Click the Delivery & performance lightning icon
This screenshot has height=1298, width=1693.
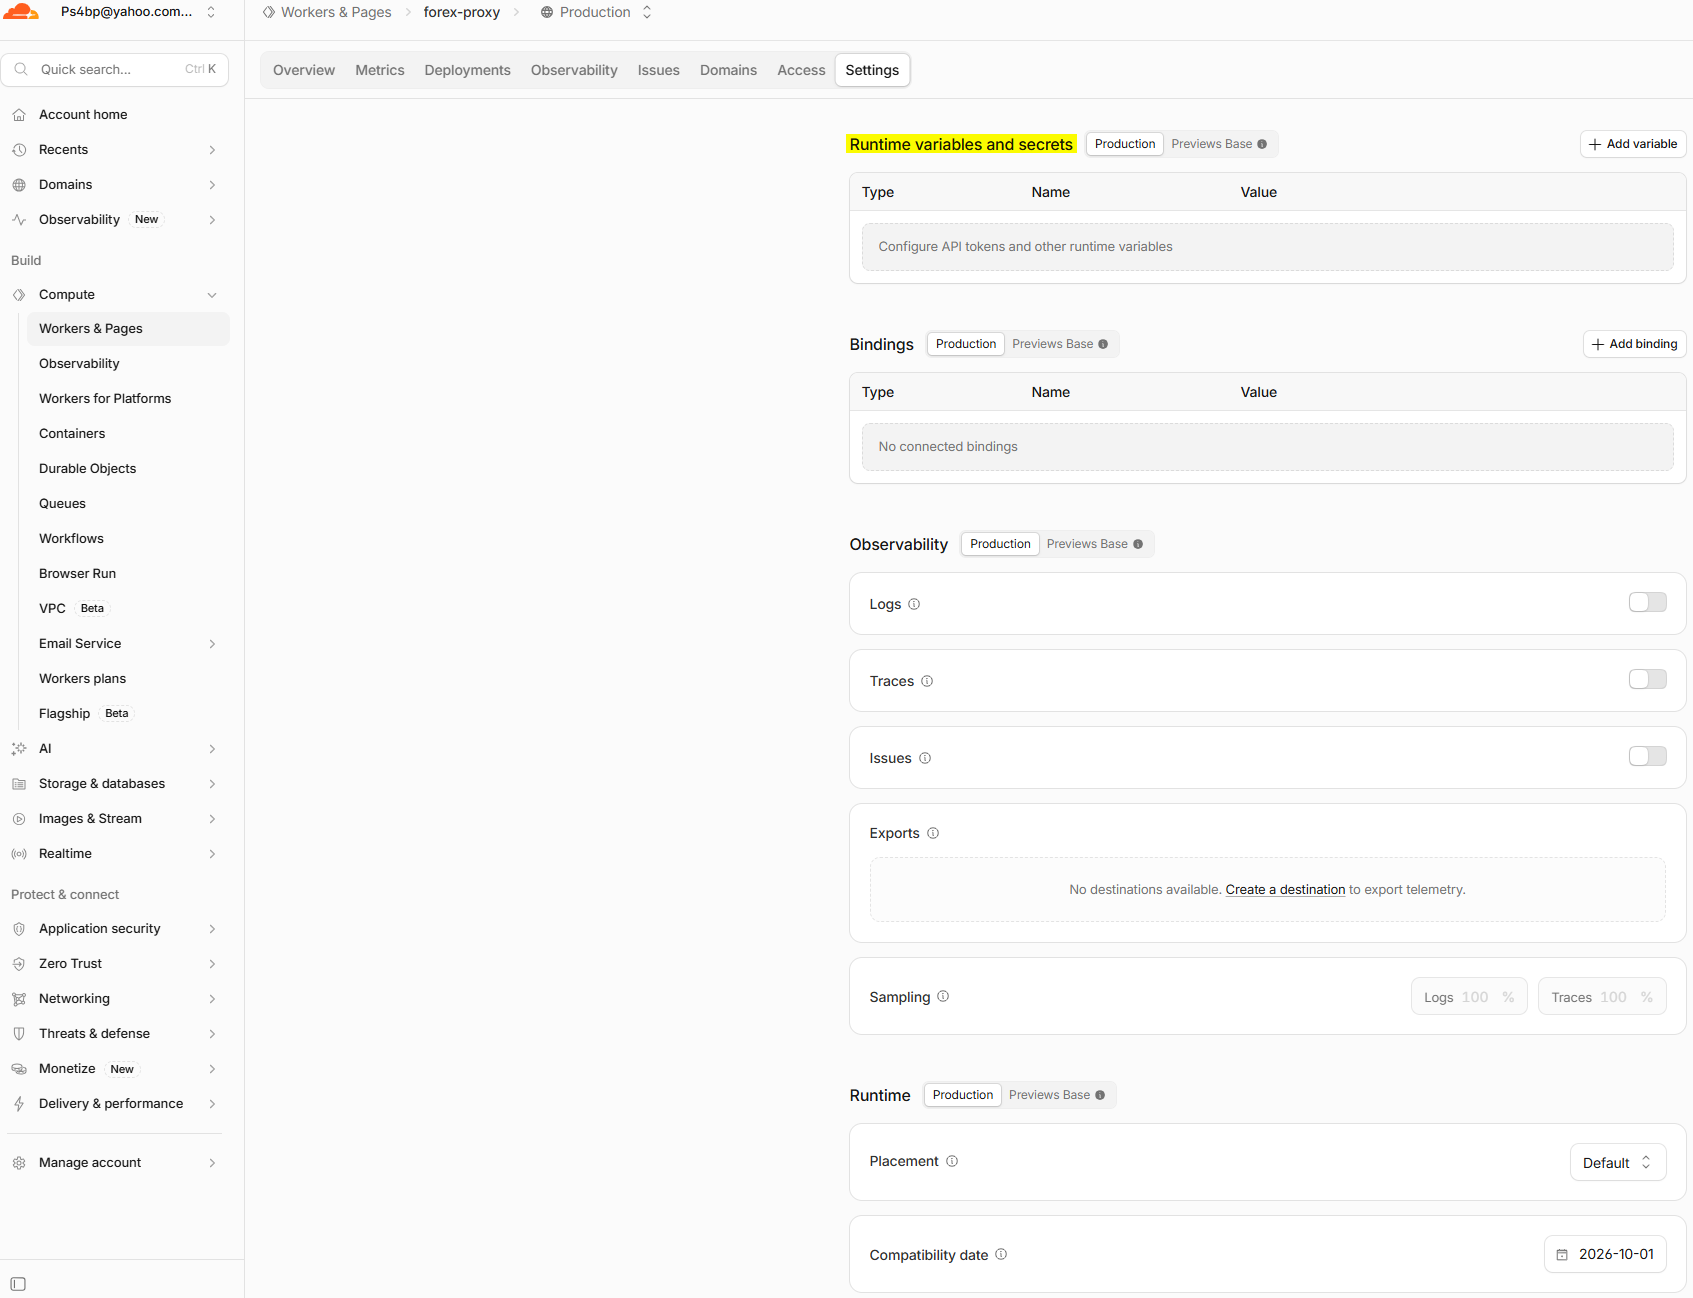point(19,1104)
